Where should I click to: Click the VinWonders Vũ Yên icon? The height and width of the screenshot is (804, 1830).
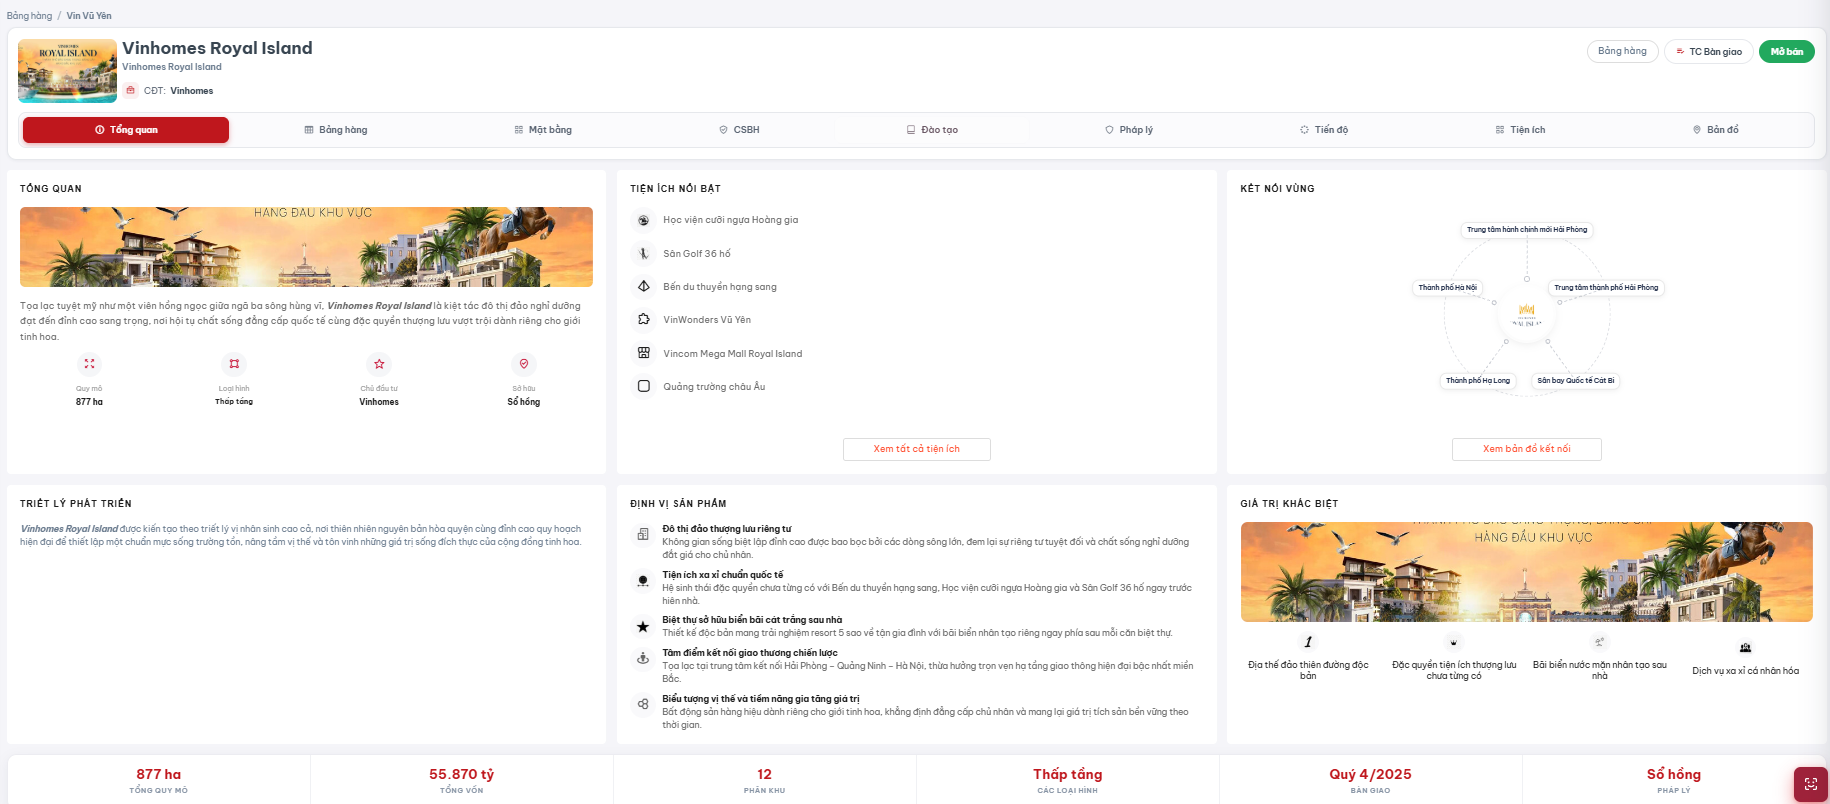(x=644, y=320)
